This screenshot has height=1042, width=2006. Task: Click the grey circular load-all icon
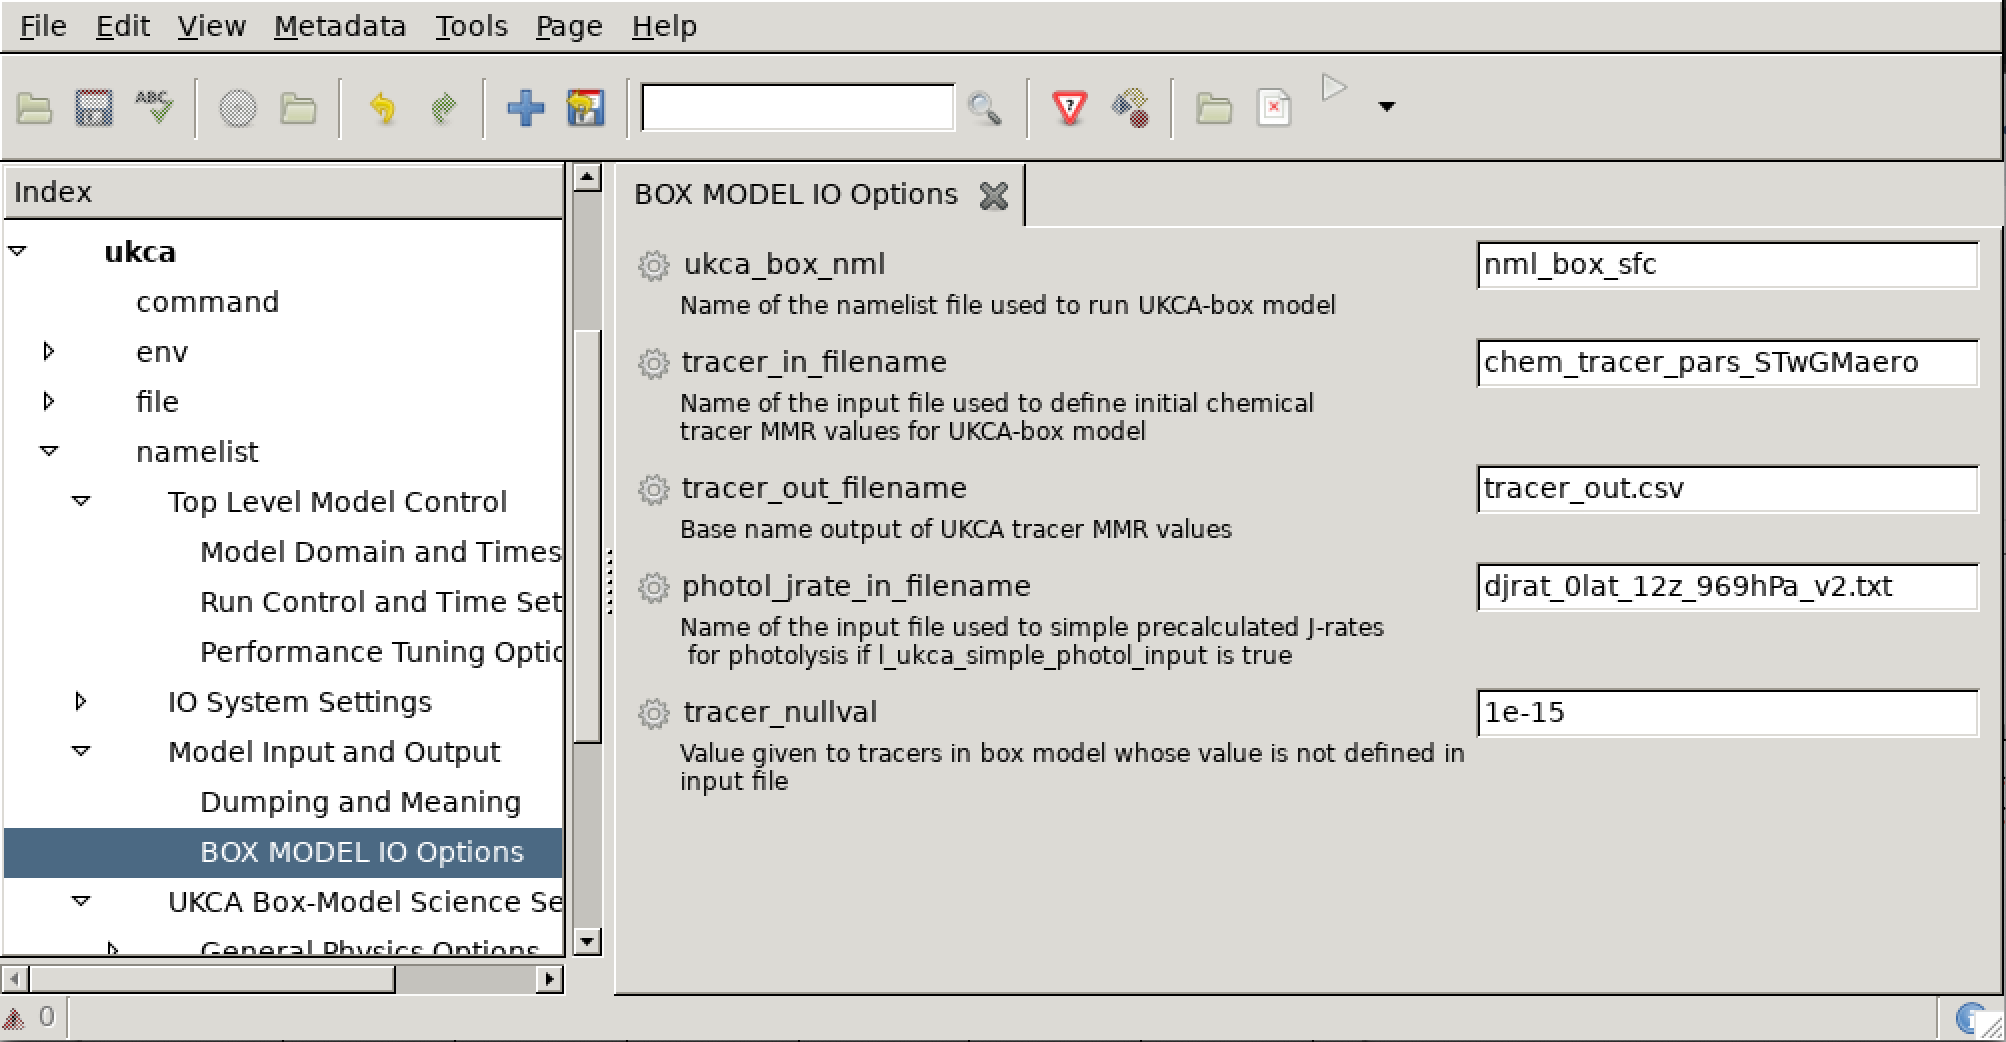tap(238, 108)
